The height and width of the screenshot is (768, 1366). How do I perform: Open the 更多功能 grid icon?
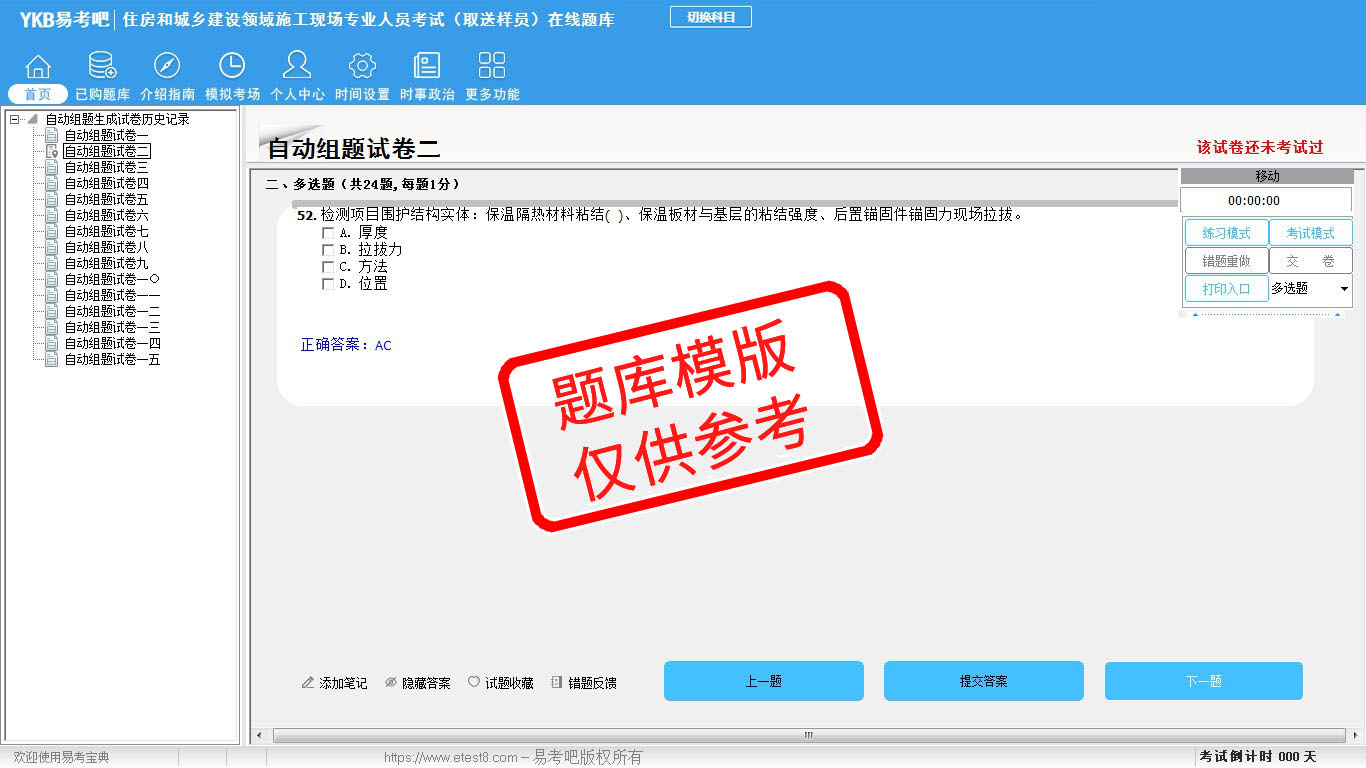492,66
